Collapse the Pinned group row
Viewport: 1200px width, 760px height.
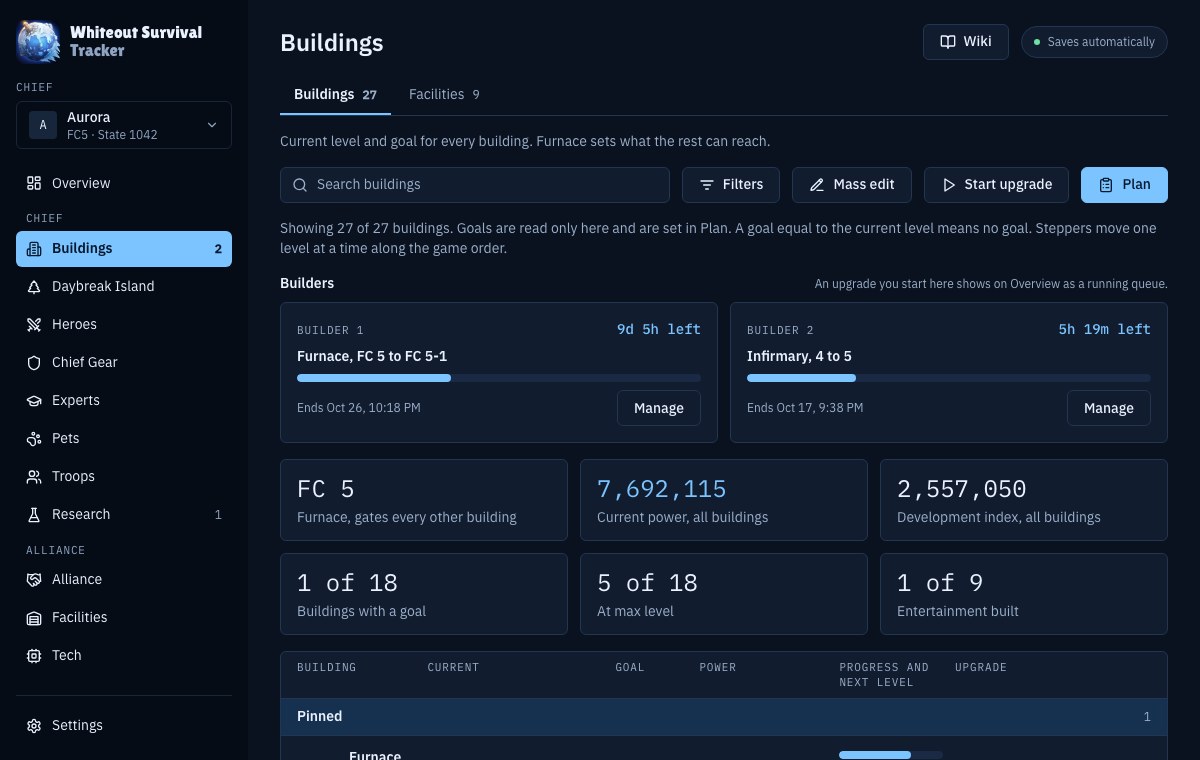tap(724, 717)
